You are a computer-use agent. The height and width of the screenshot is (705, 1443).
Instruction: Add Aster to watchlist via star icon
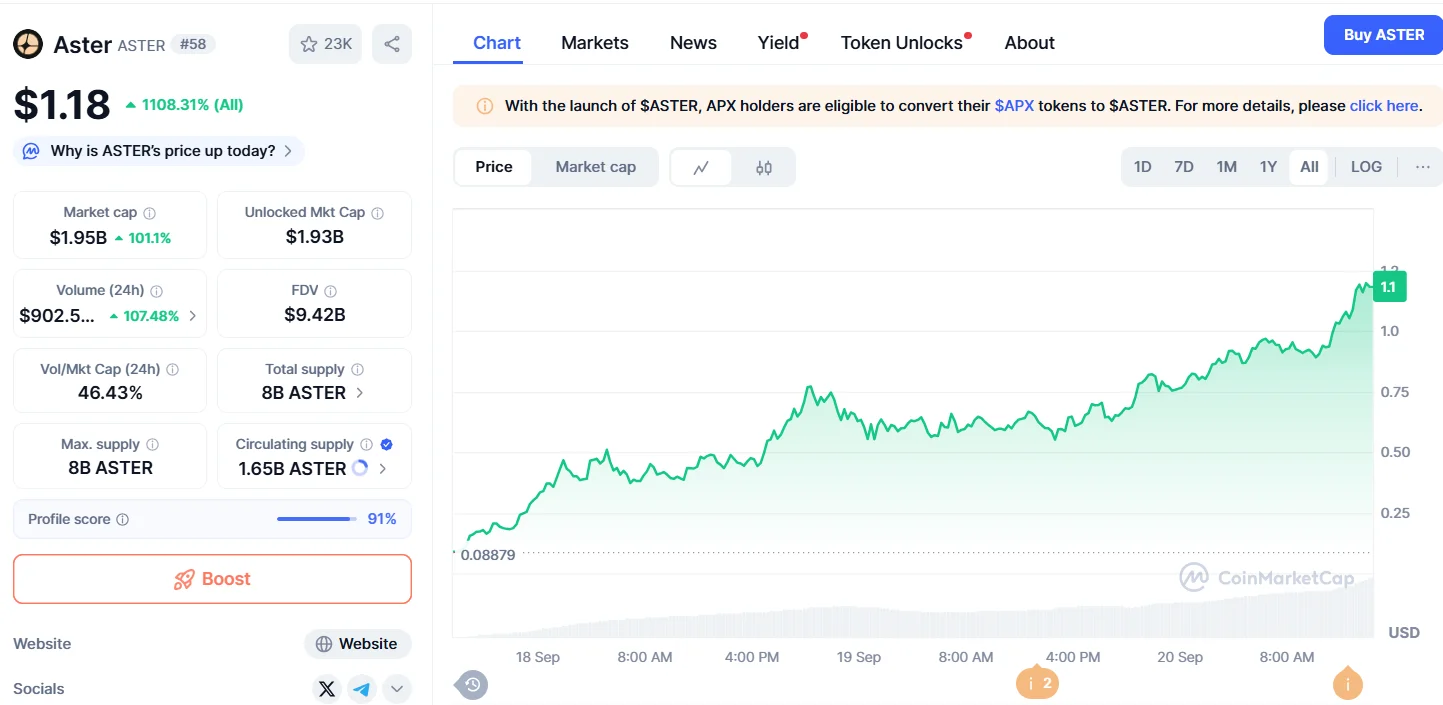click(326, 44)
